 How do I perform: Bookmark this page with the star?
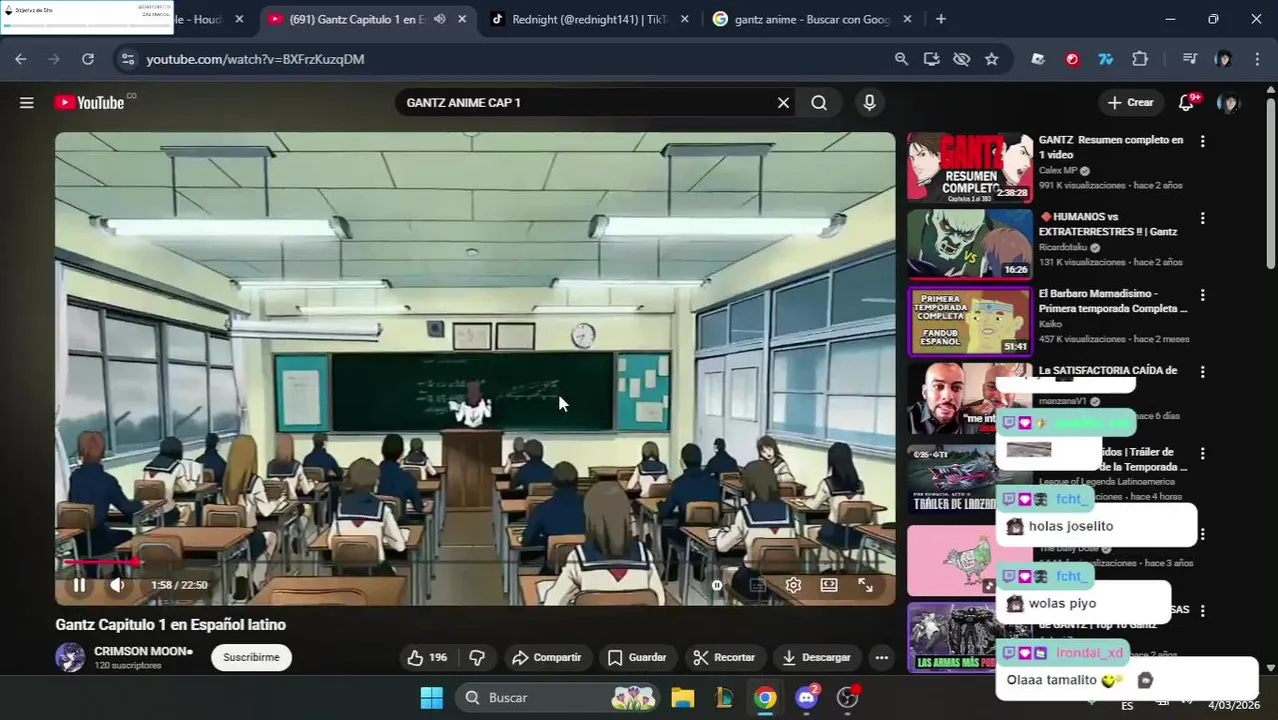tap(991, 59)
